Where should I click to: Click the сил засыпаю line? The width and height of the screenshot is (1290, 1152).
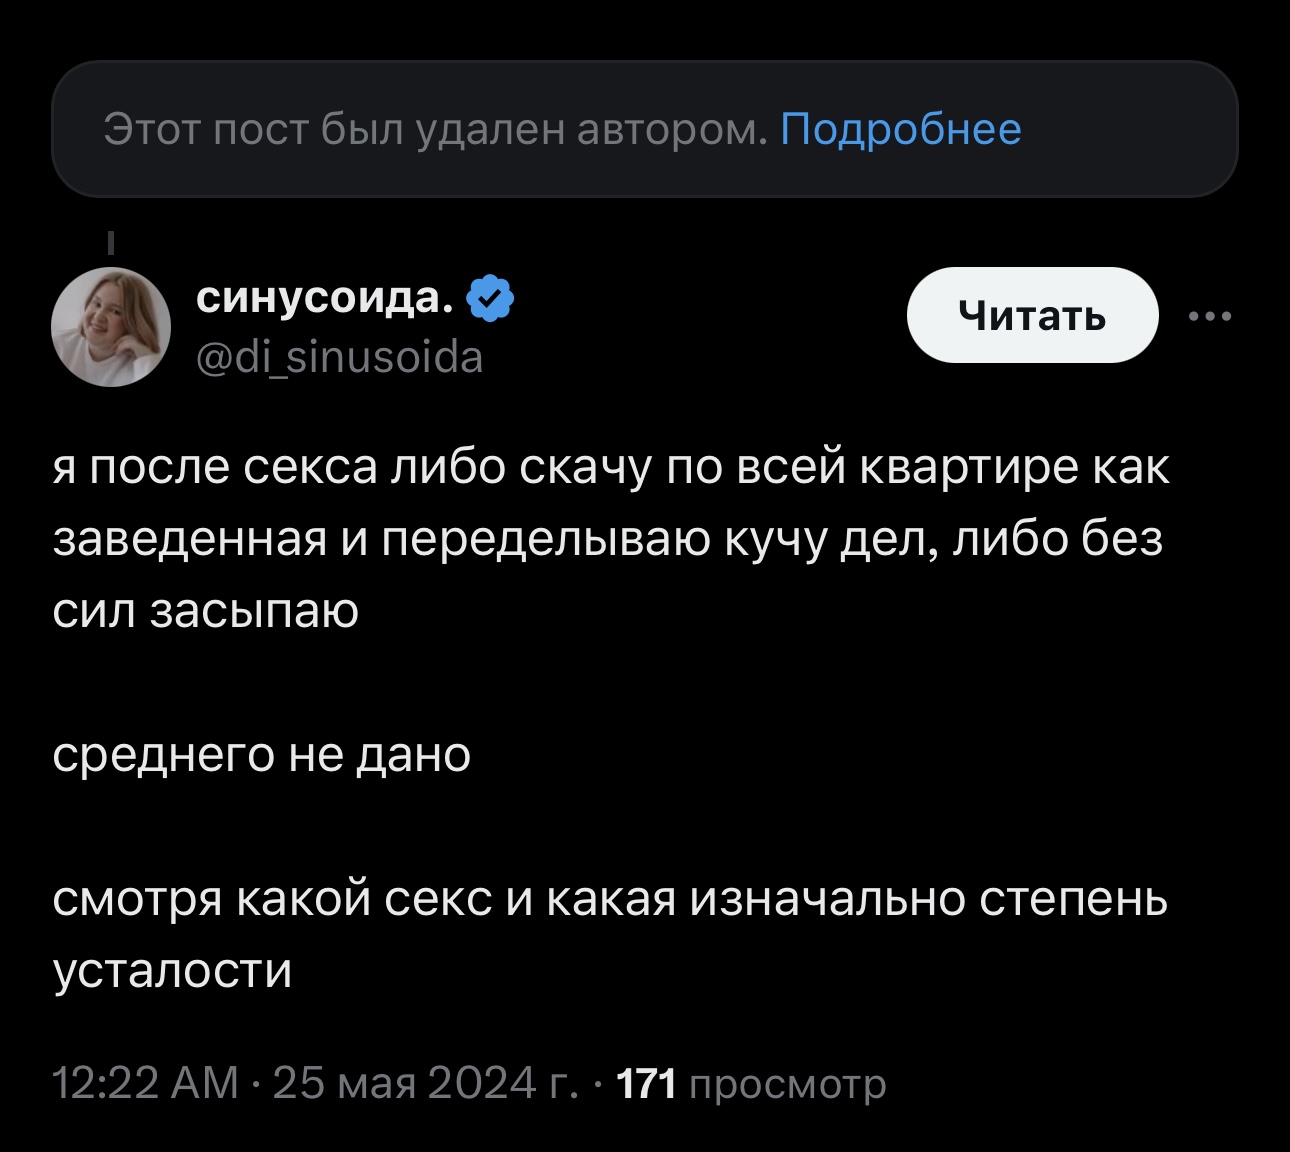tap(205, 611)
